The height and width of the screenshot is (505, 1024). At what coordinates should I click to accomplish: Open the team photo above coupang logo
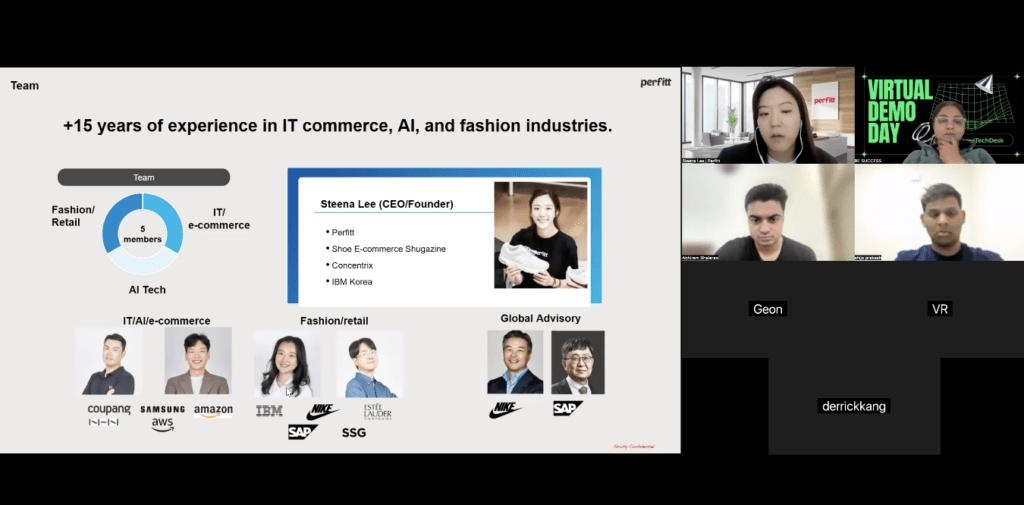click(x=109, y=361)
